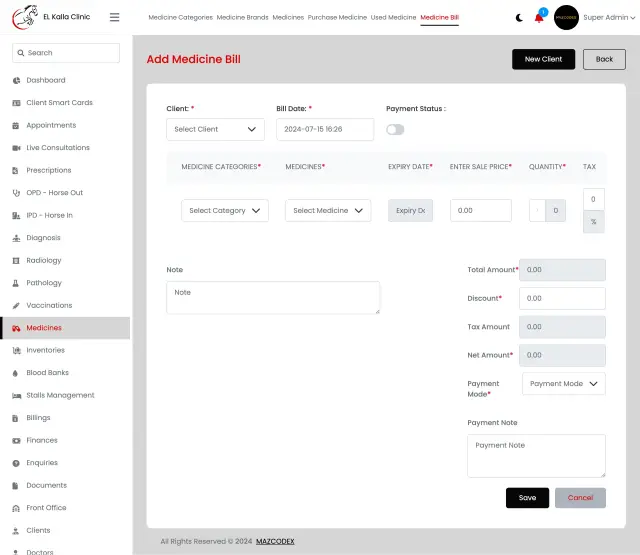Open the Used Medicine tab
This screenshot has height=555, width=640.
tap(393, 18)
